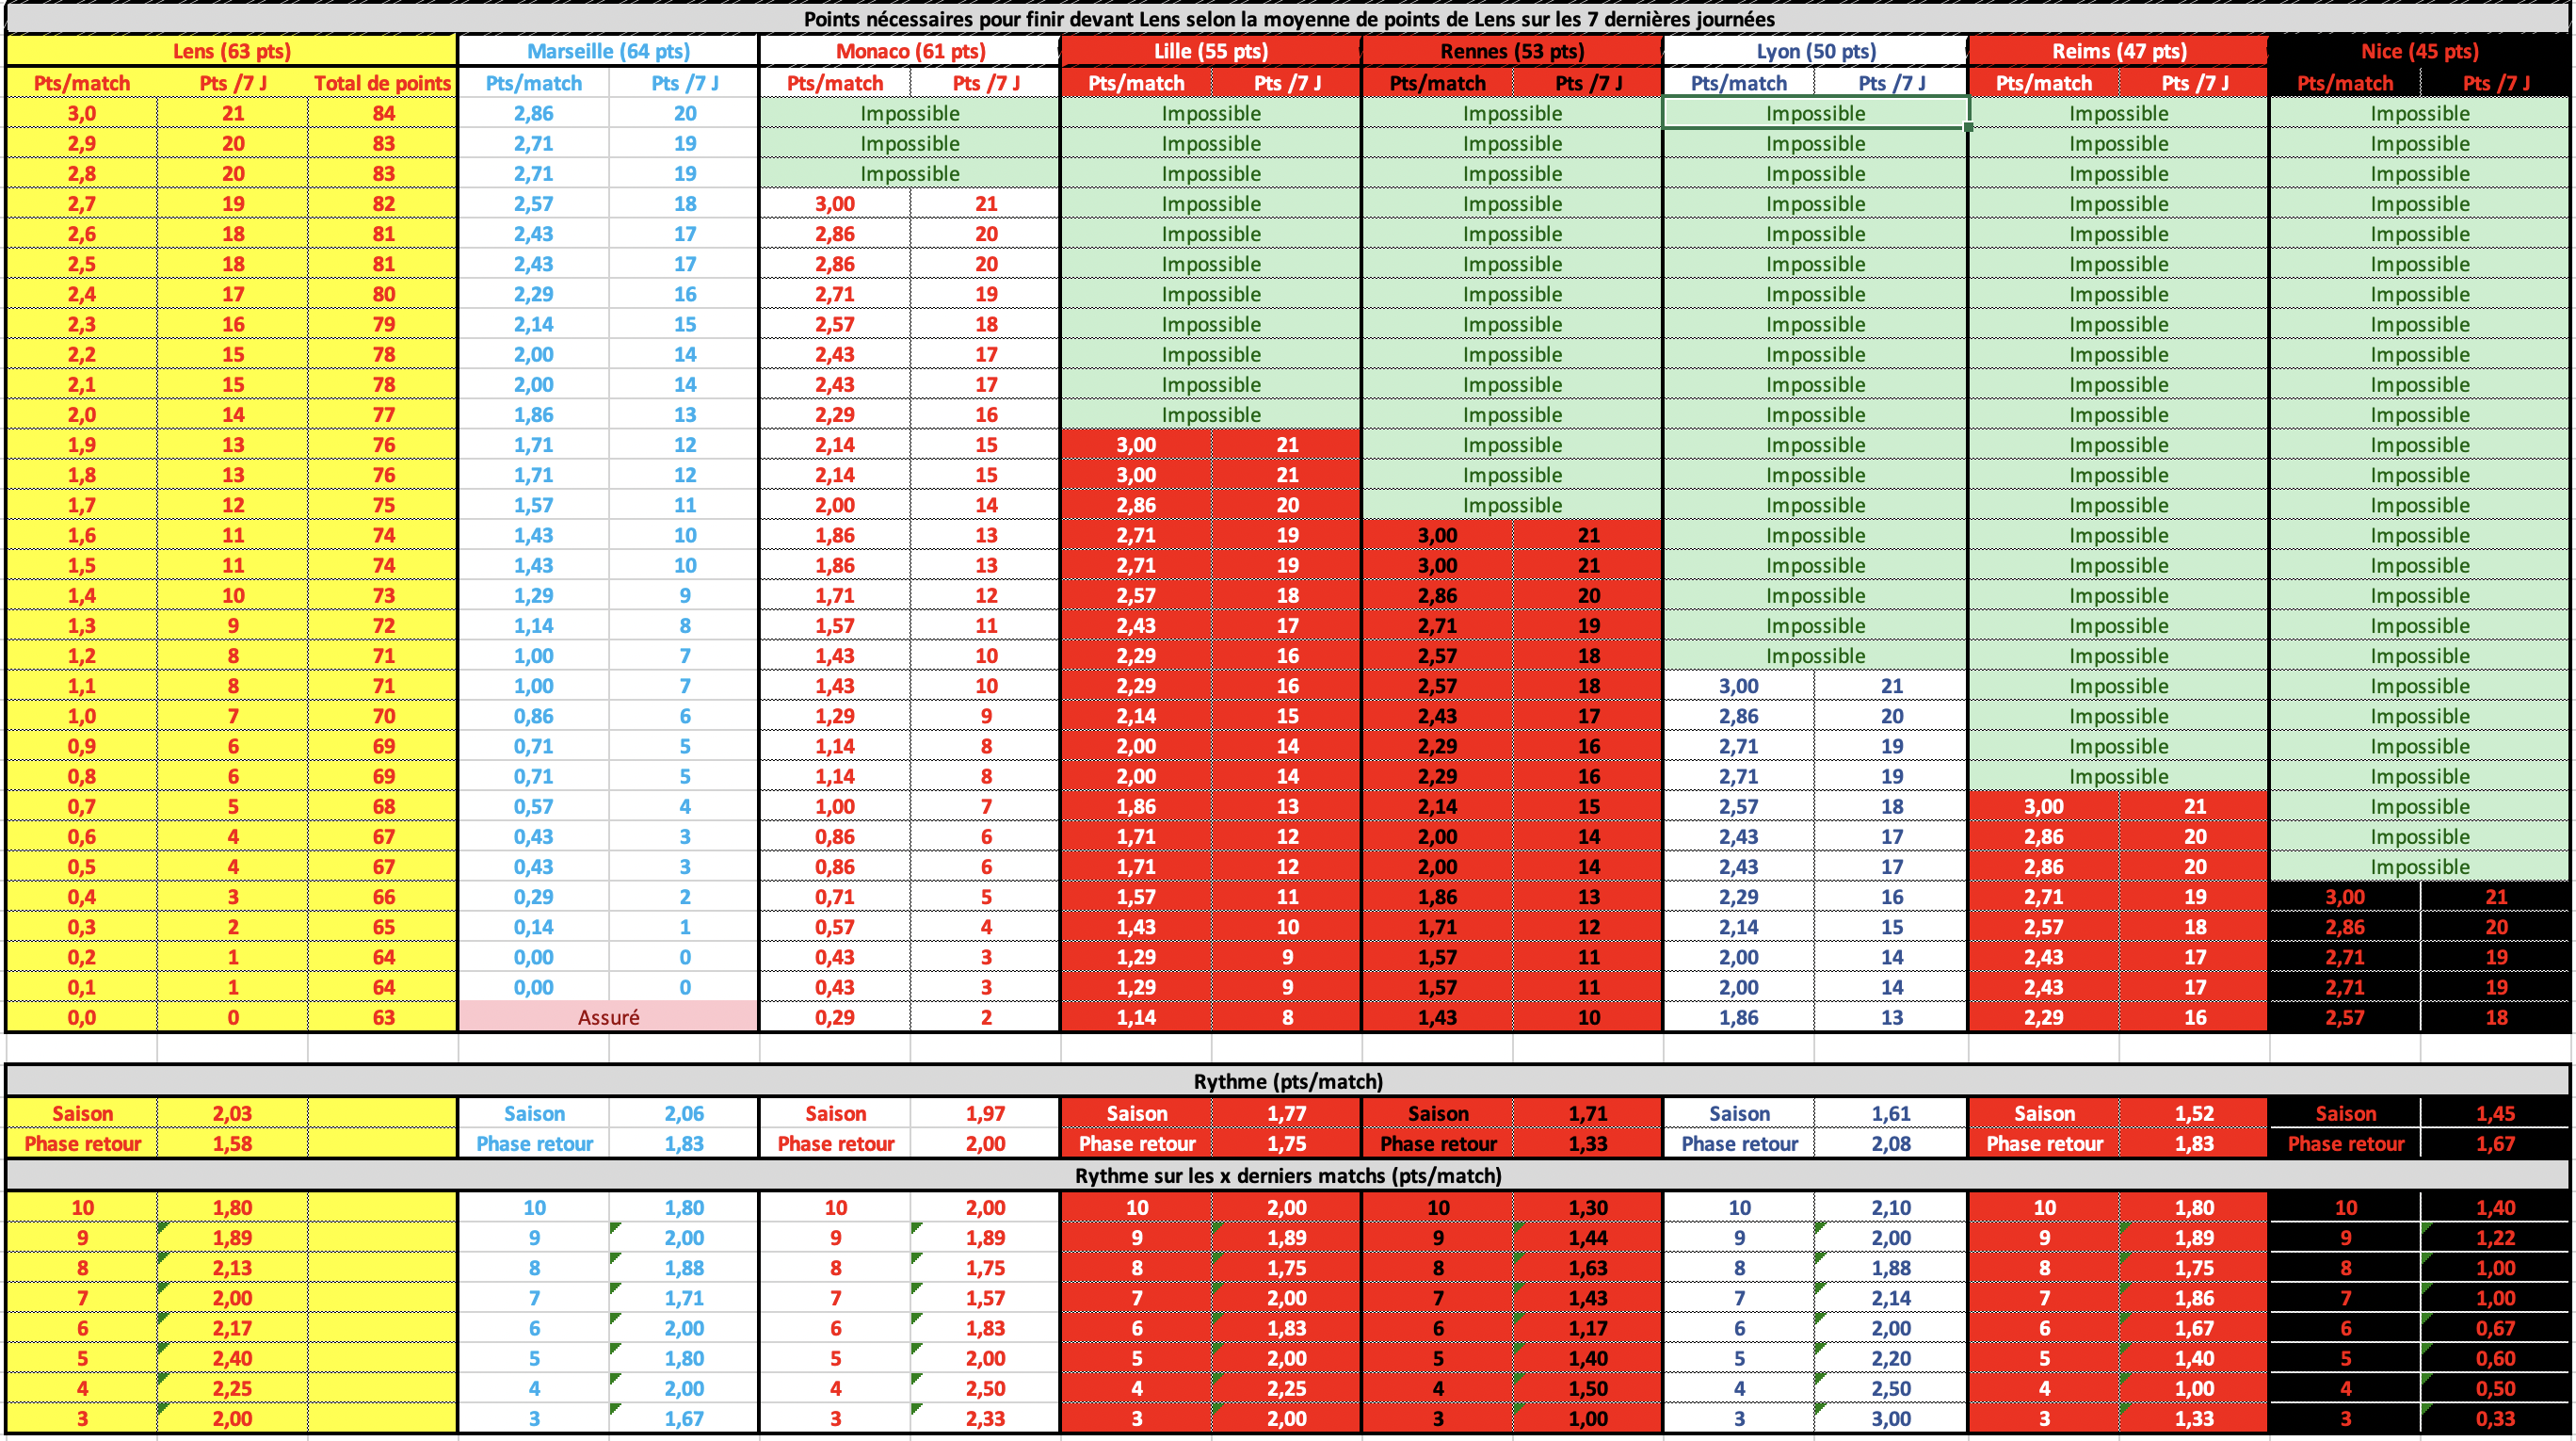Select the Lens Saison value "2,03"

coord(232,1113)
